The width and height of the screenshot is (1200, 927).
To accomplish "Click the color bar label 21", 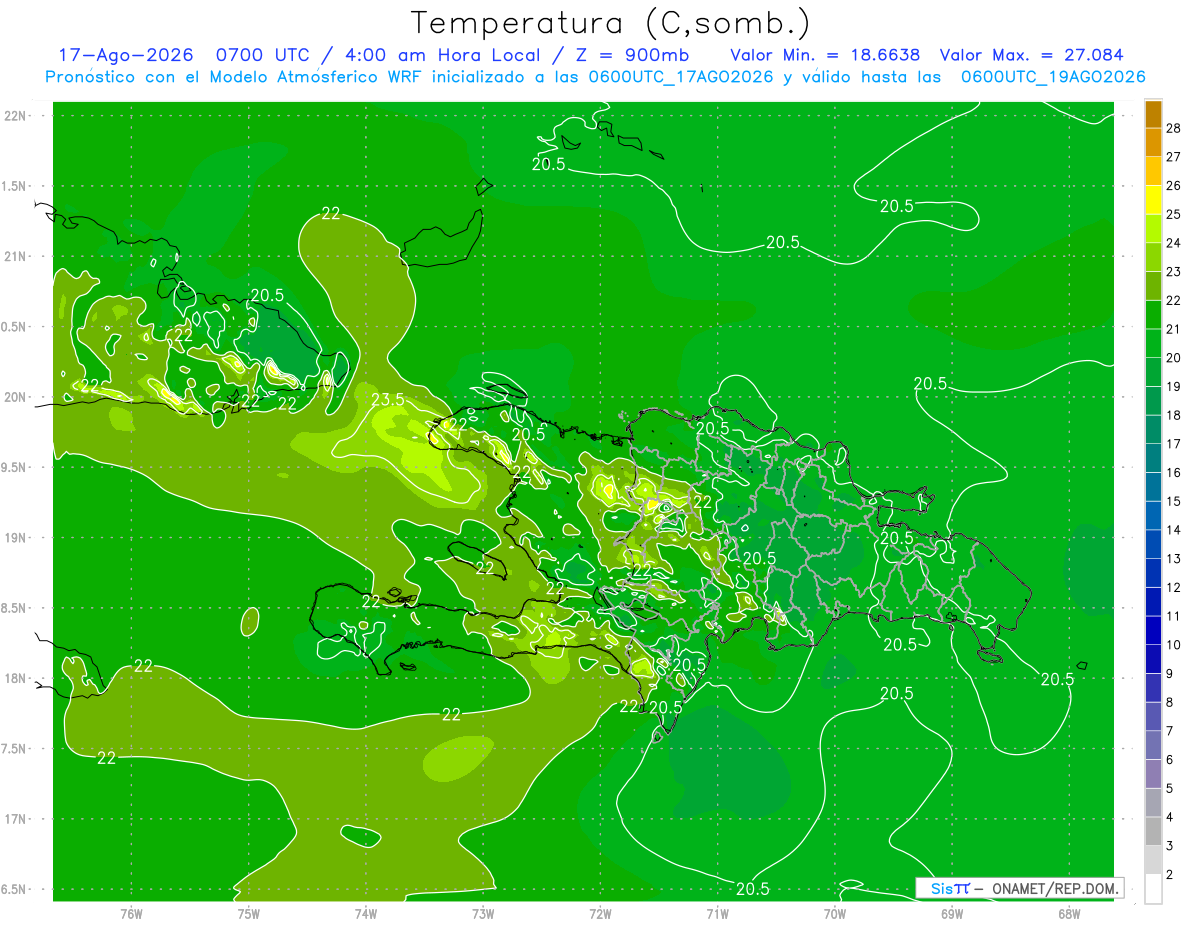I will (1174, 330).
